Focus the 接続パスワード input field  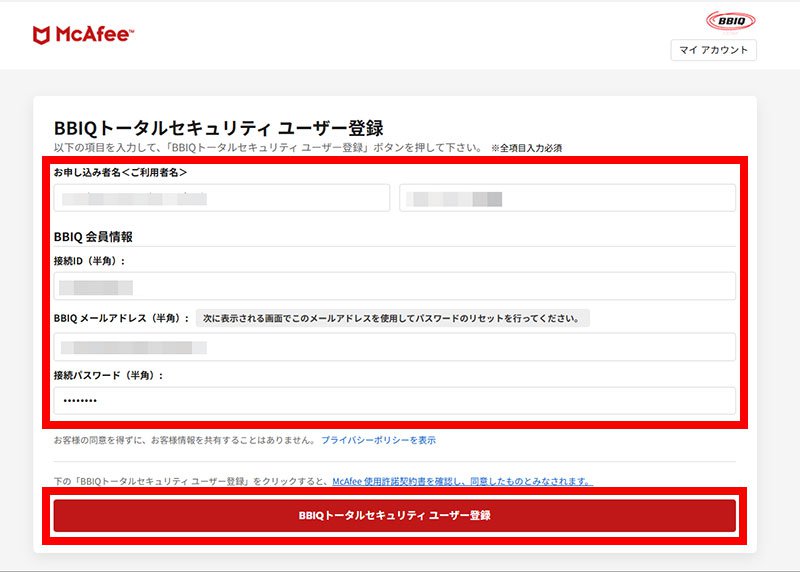point(395,401)
